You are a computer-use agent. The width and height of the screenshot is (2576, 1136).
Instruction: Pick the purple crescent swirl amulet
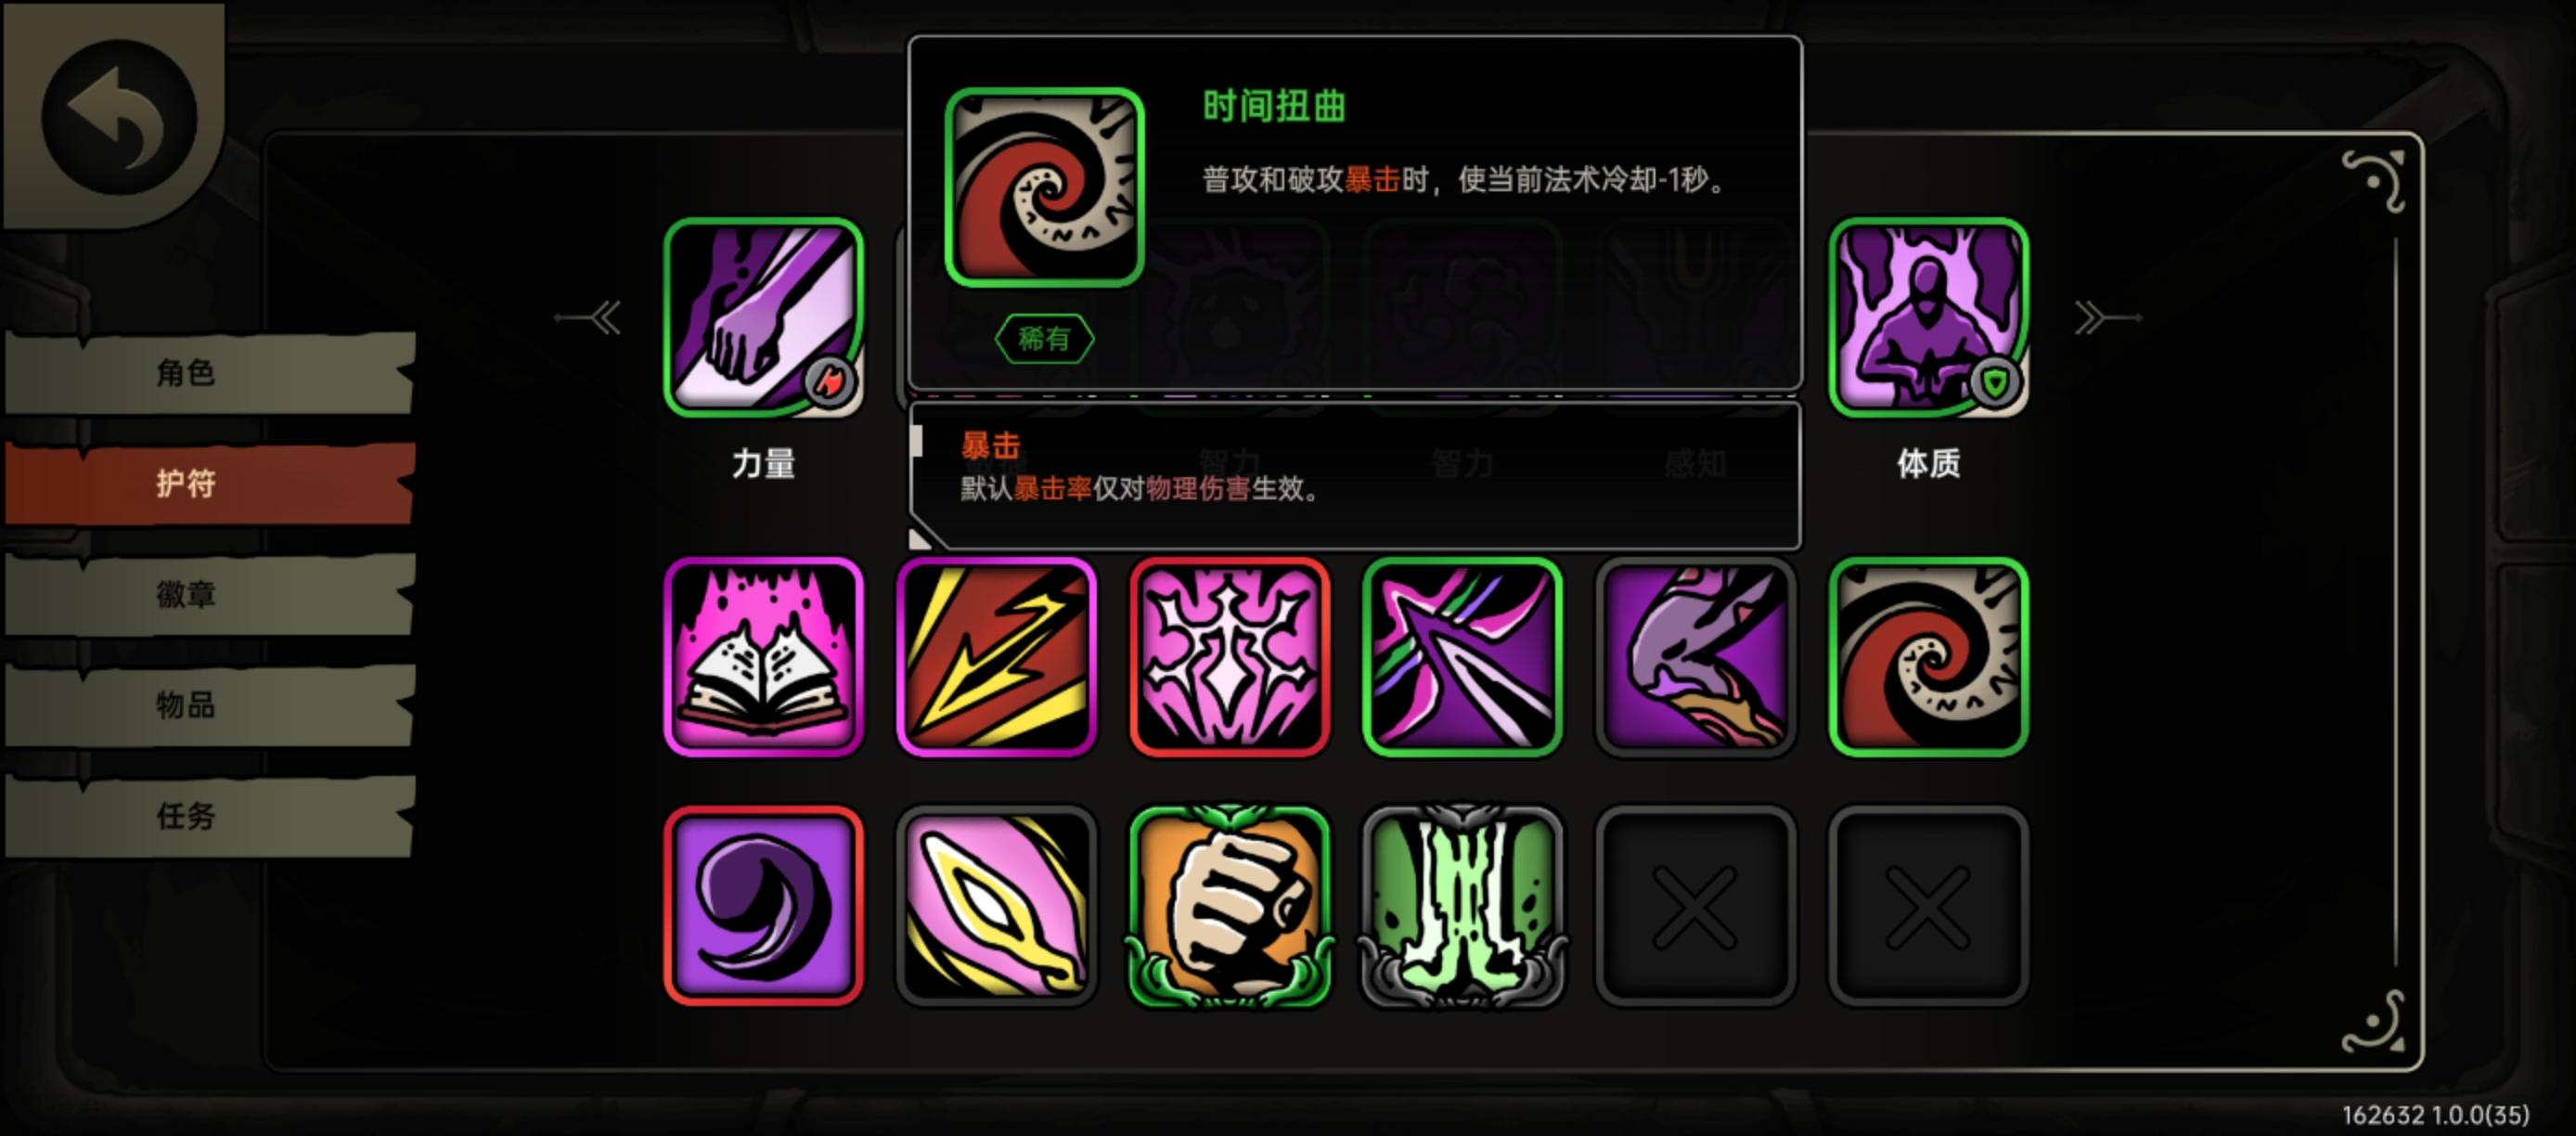[x=763, y=906]
